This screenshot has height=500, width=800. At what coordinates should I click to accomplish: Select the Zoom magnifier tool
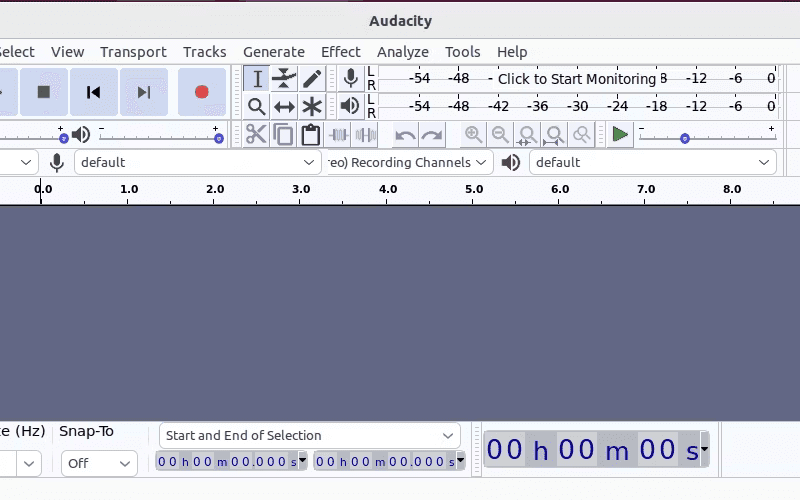(257, 107)
